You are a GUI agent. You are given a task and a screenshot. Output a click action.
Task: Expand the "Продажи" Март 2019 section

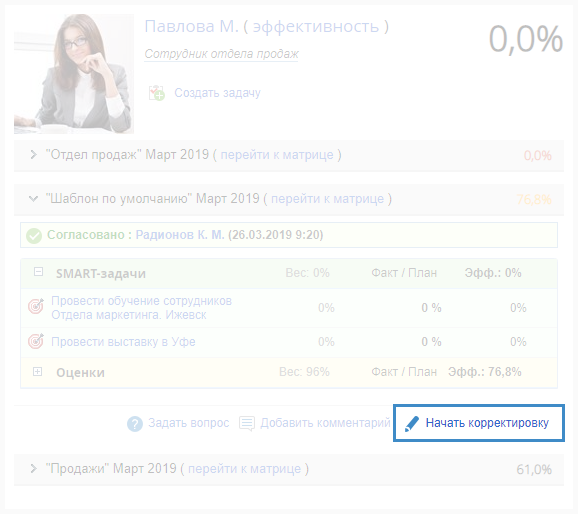click(x=34, y=469)
